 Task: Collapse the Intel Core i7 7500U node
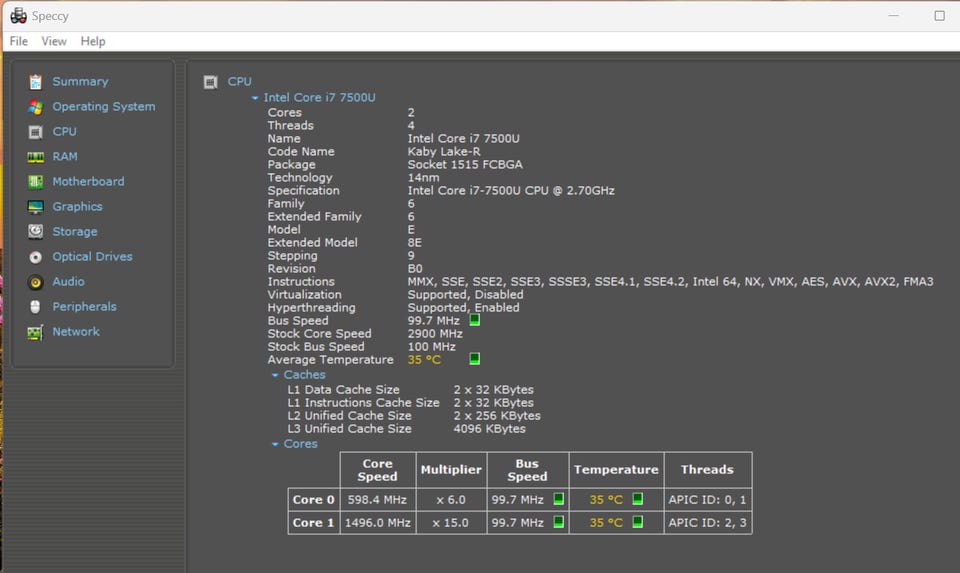tap(255, 98)
